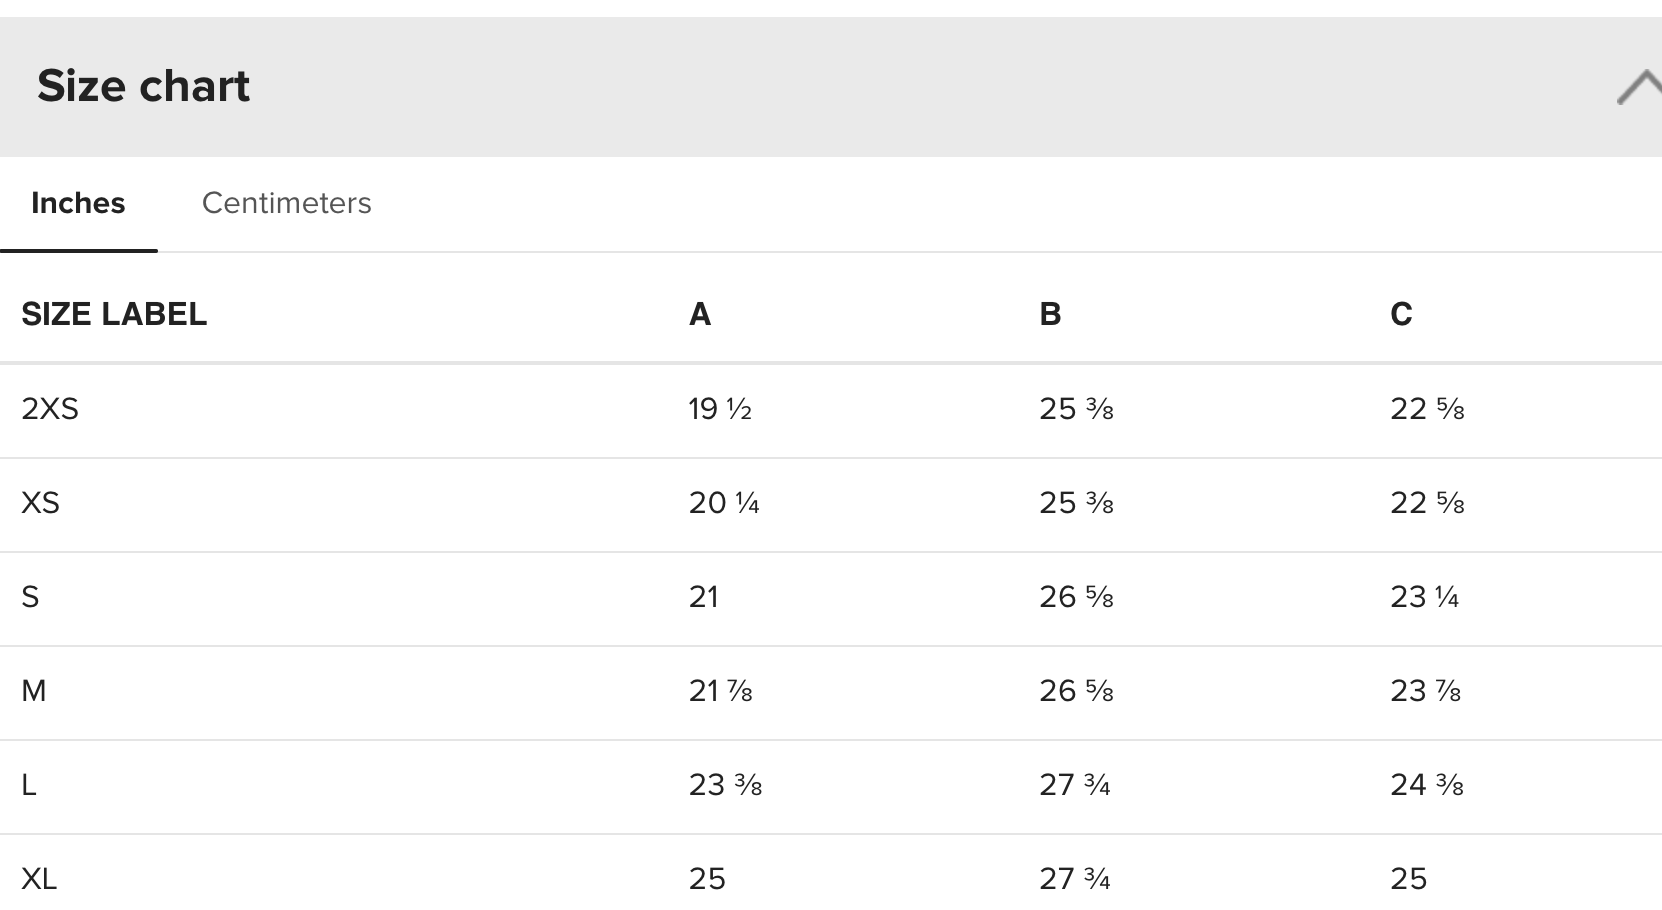Image resolution: width=1662 pixels, height=910 pixels.
Task: Click the SIZE LABEL column header
Action: [x=114, y=314]
